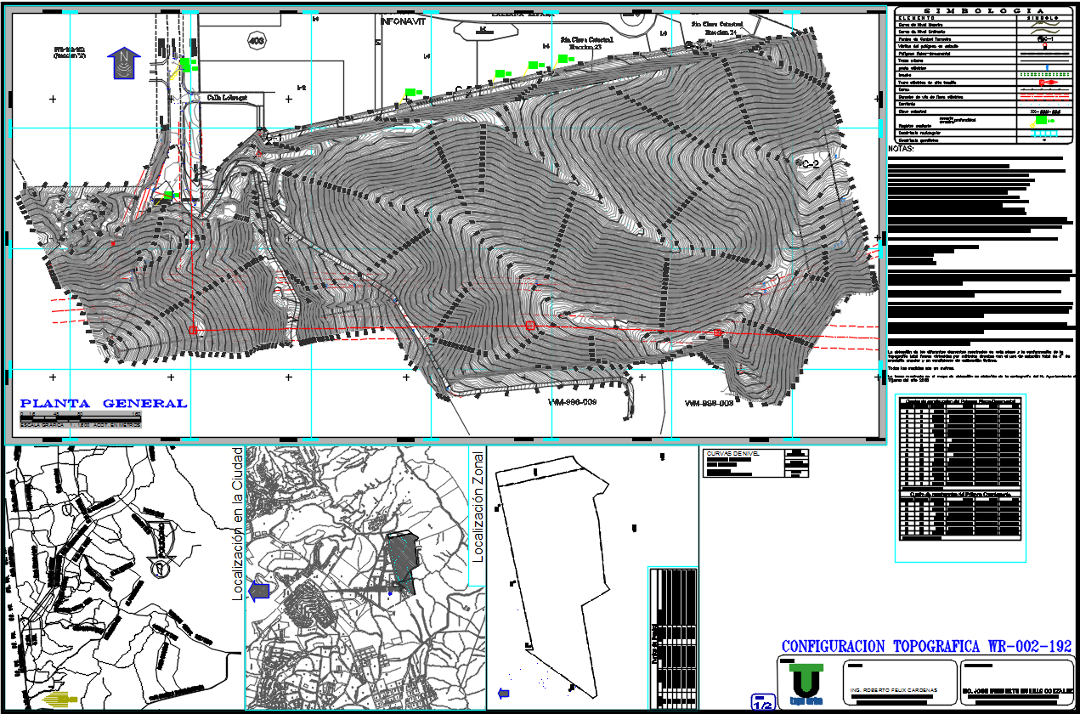Select the 1/2 sheet number badge
Viewport: 1080px width, 716px height.
point(761,703)
